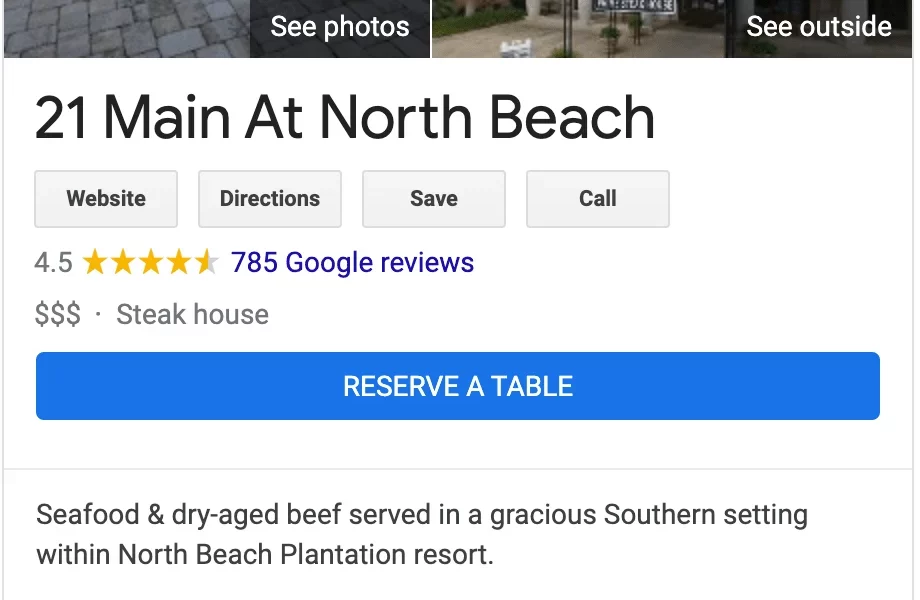Click the 4.5 rating number
The image size is (920, 600).
point(53,263)
